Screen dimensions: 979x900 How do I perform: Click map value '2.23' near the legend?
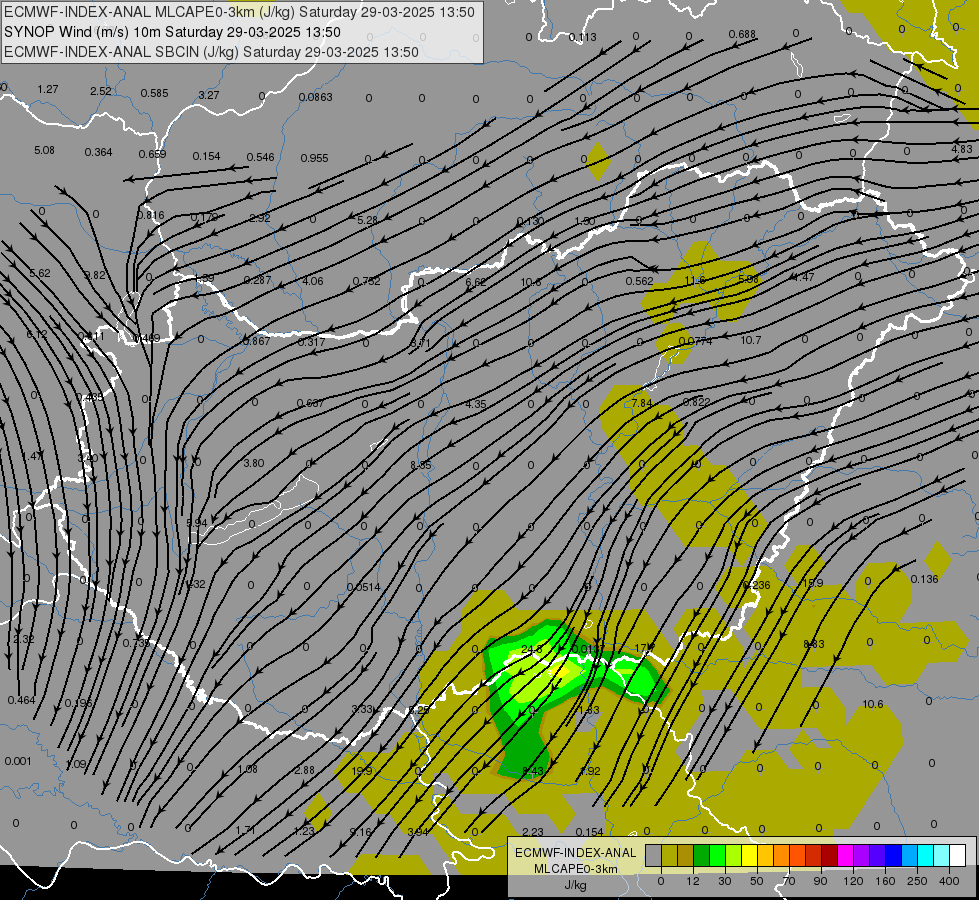[533, 832]
